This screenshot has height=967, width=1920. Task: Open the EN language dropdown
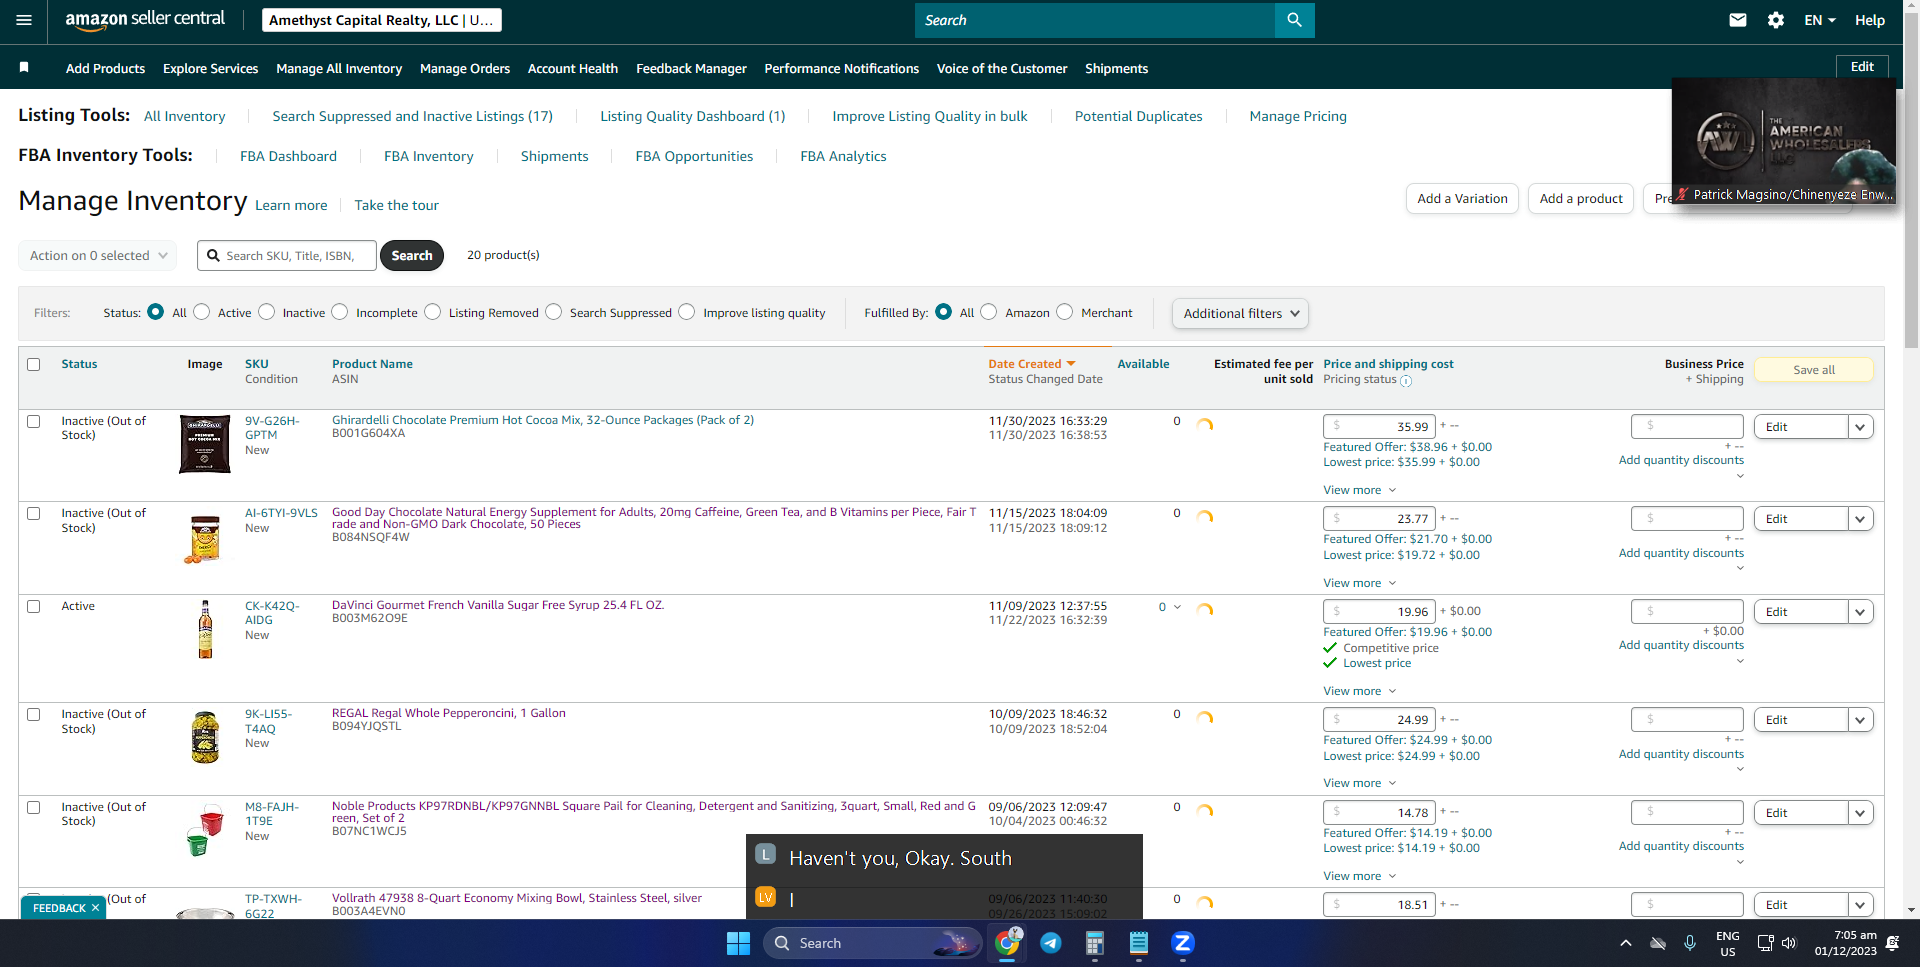coord(1820,20)
